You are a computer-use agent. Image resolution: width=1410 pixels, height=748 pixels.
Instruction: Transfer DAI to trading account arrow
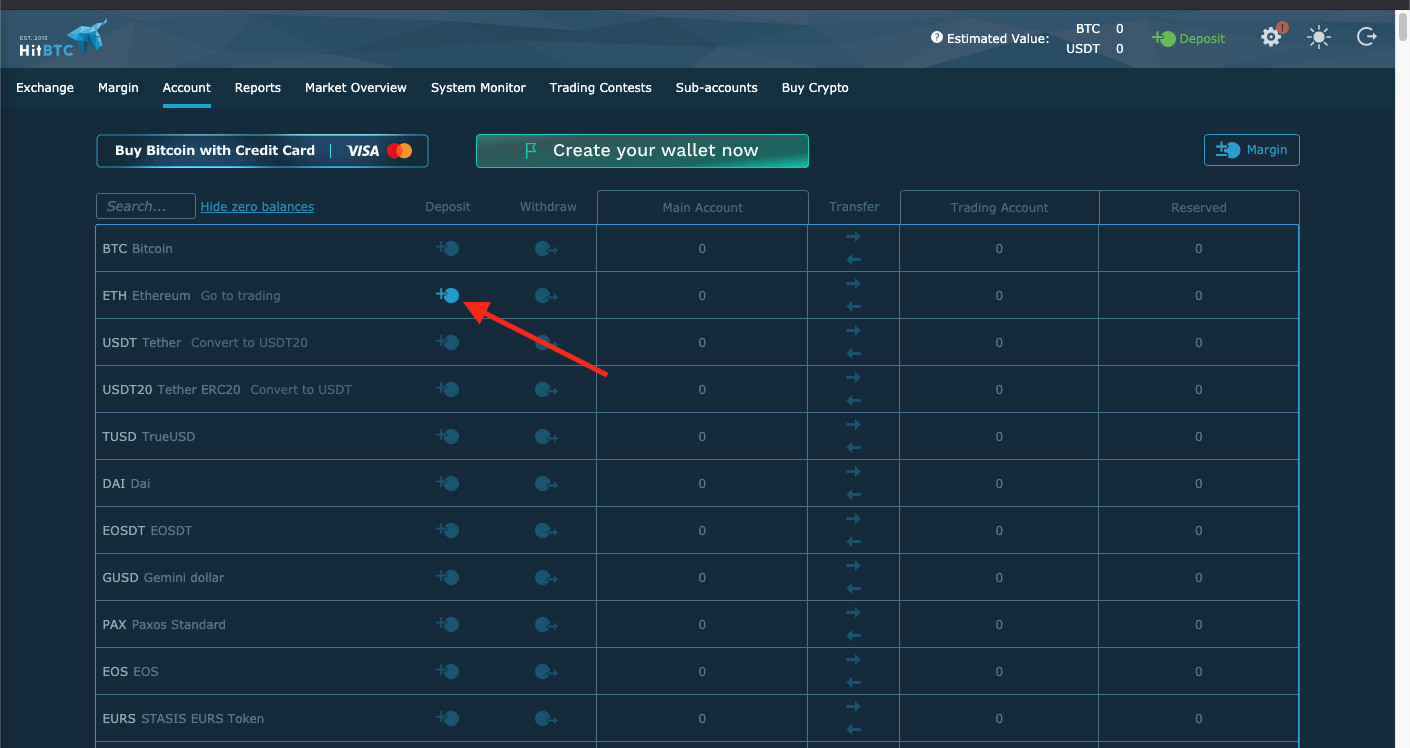tap(853, 472)
